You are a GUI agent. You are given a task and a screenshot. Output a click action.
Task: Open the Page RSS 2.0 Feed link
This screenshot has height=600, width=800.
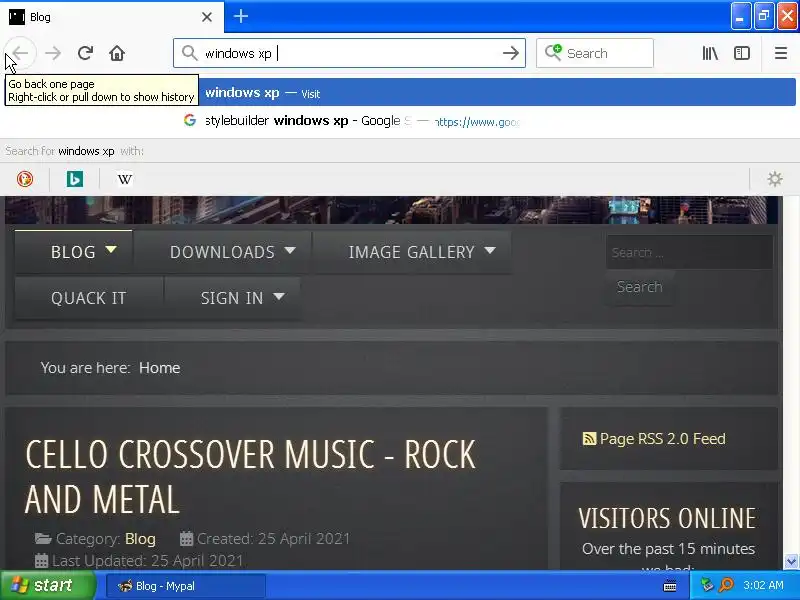point(662,439)
